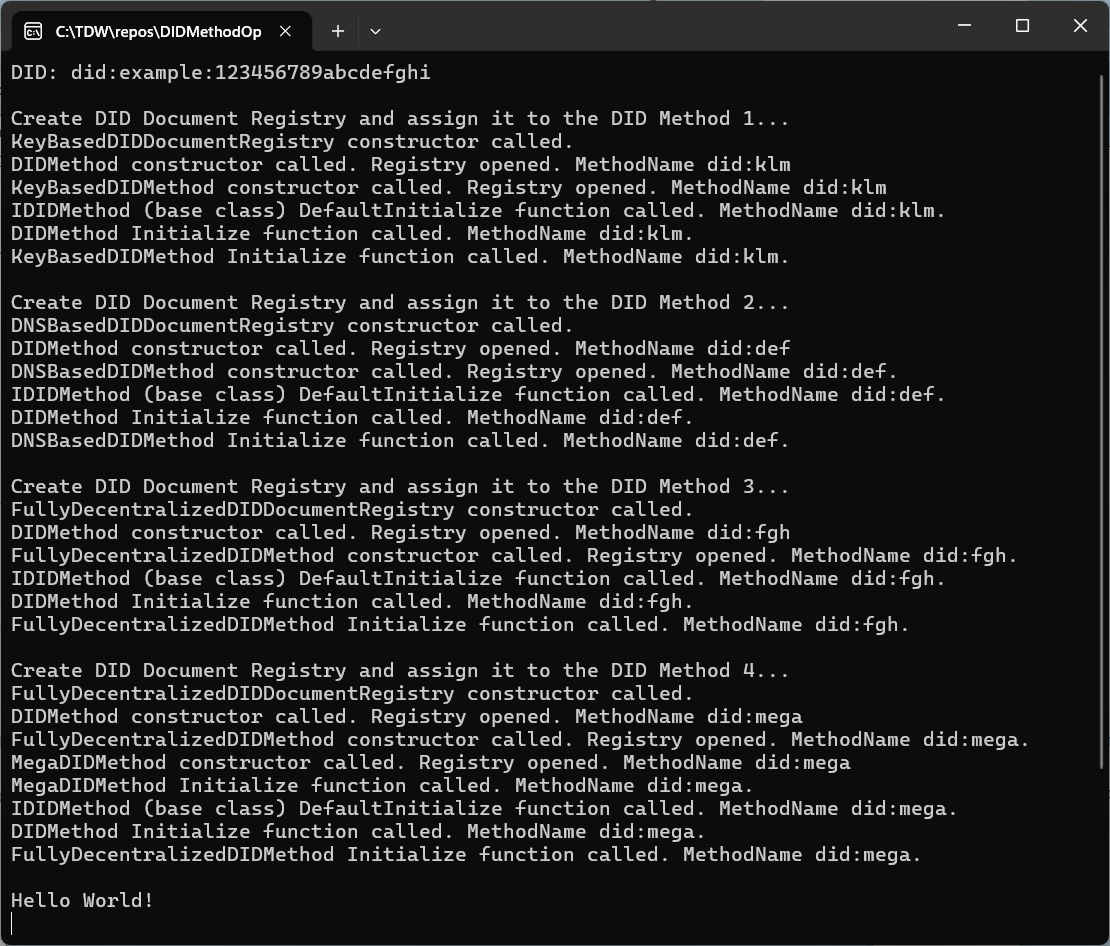1110x946 pixels.
Task: Minimize the terminal window
Action: [x=964, y=26]
